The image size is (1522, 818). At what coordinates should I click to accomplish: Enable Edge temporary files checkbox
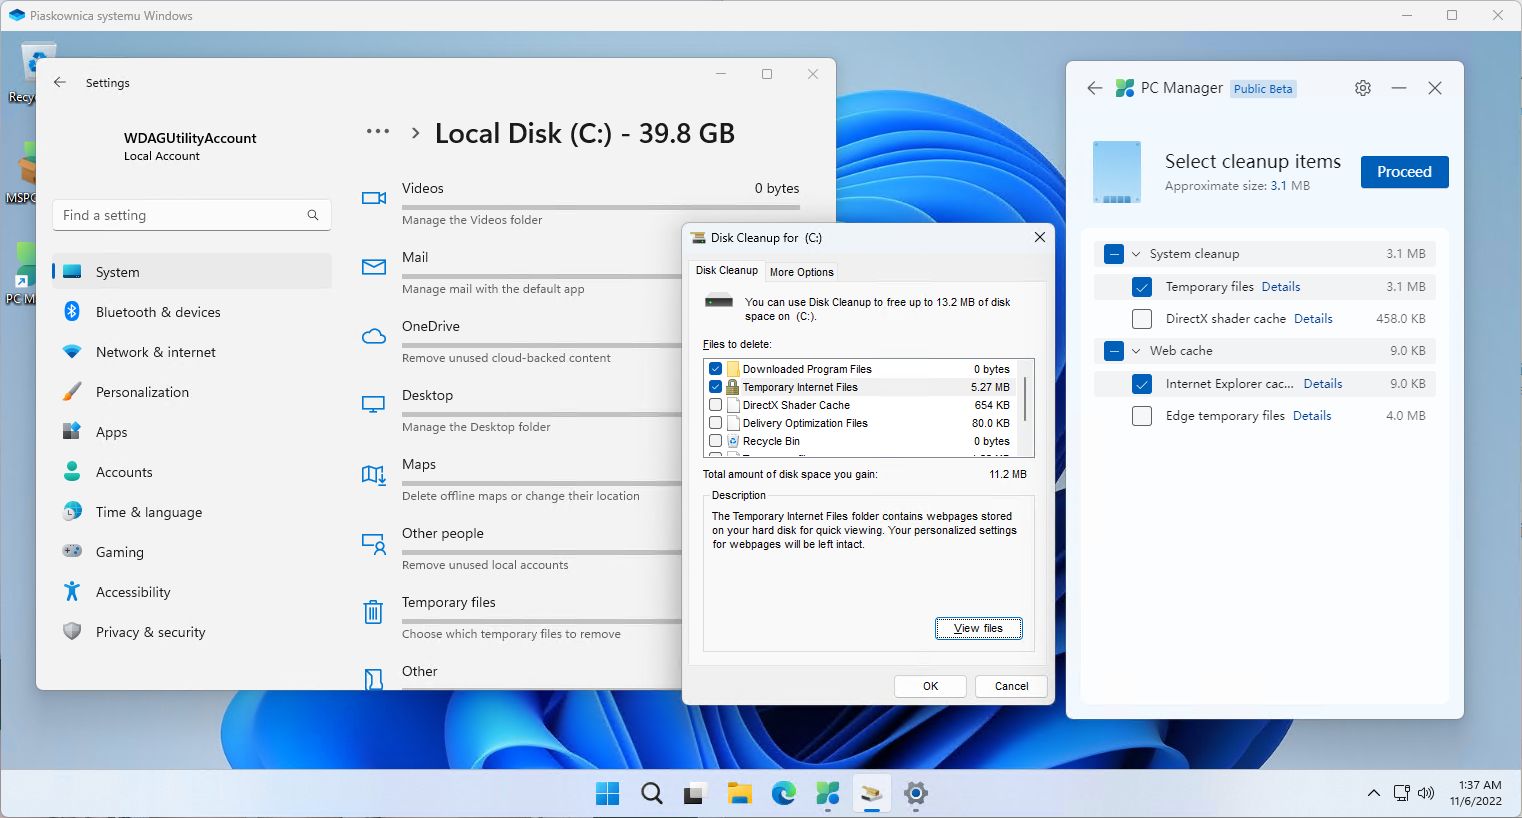point(1141,416)
